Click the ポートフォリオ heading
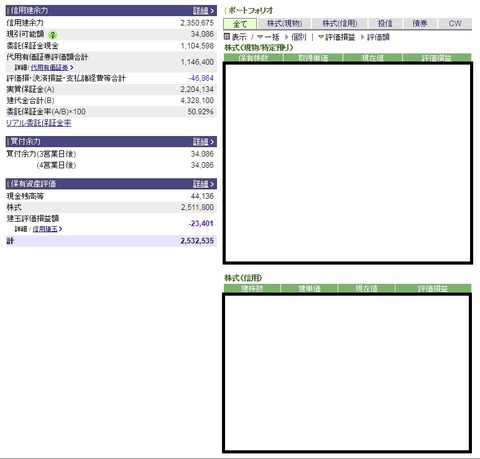 pos(251,11)
